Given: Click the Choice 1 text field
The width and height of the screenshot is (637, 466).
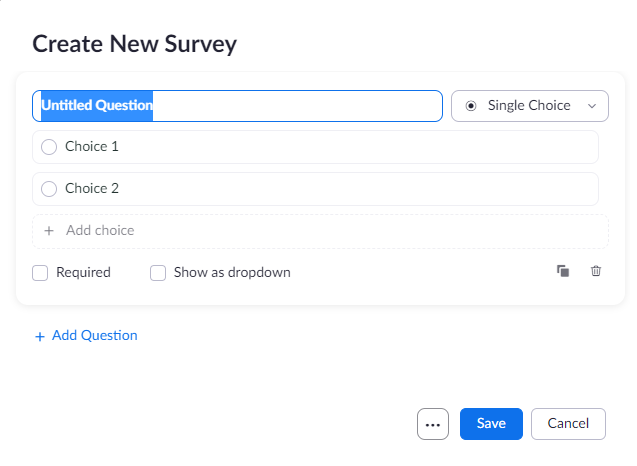Looking at the screenshot, I should (330, 147).
